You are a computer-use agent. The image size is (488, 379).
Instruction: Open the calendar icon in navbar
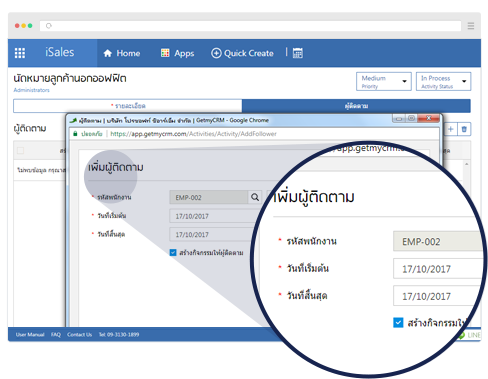pos(298,53)
